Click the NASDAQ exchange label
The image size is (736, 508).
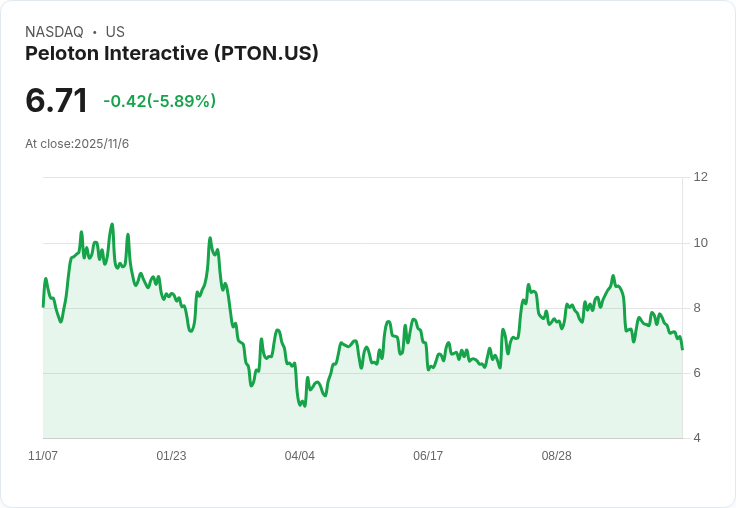(x=54, y=32)
